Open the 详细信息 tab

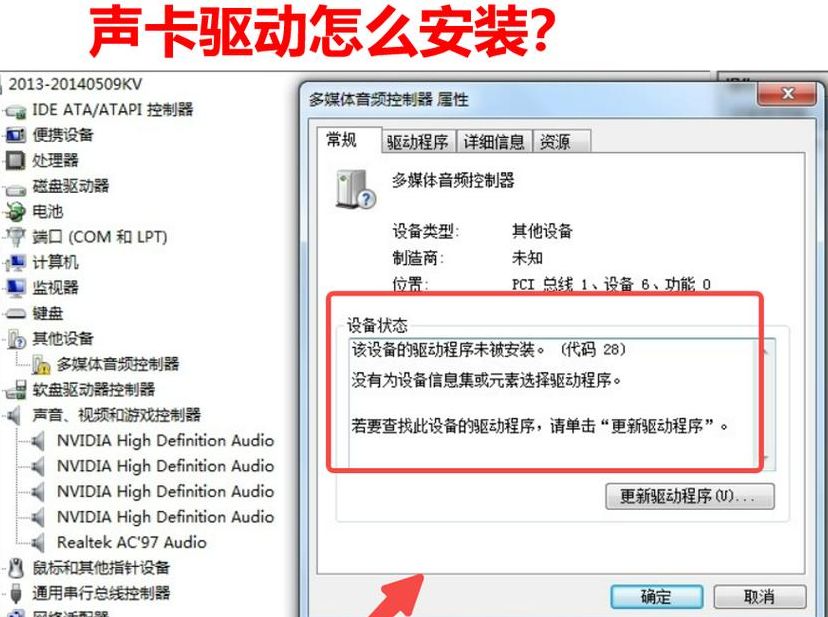click(494, 142)
